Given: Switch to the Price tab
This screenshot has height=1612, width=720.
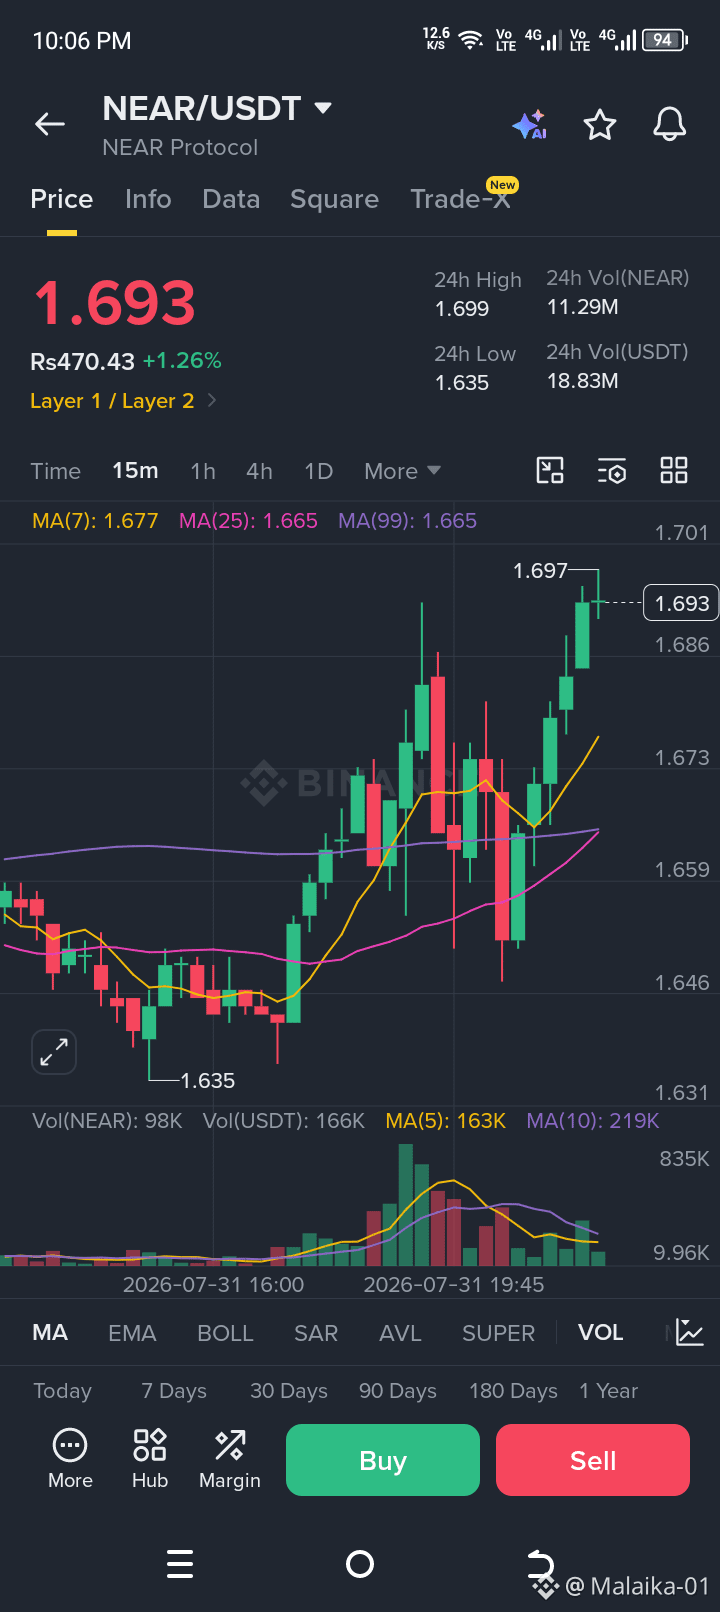Looking at the screenshot, I should tap(62, 199).
